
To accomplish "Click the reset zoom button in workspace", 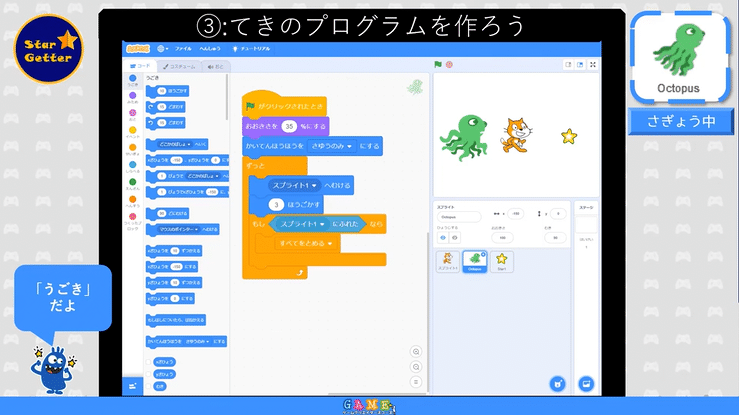I will [x=416, y=382].
